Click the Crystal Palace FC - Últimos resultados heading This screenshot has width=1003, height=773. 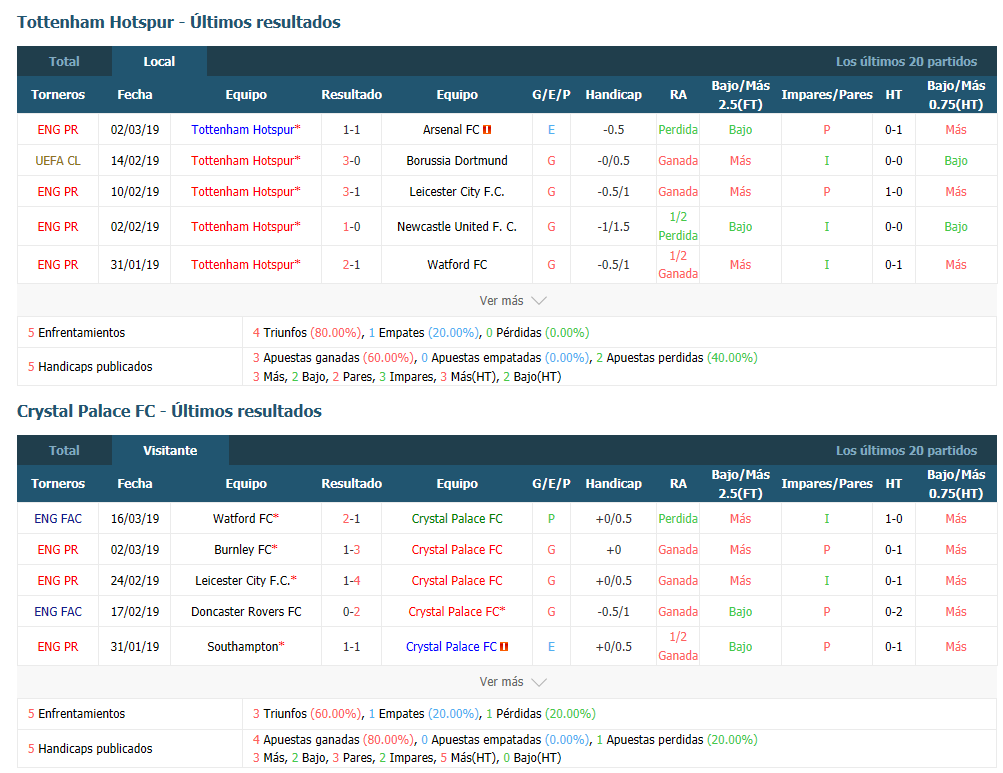169,411
